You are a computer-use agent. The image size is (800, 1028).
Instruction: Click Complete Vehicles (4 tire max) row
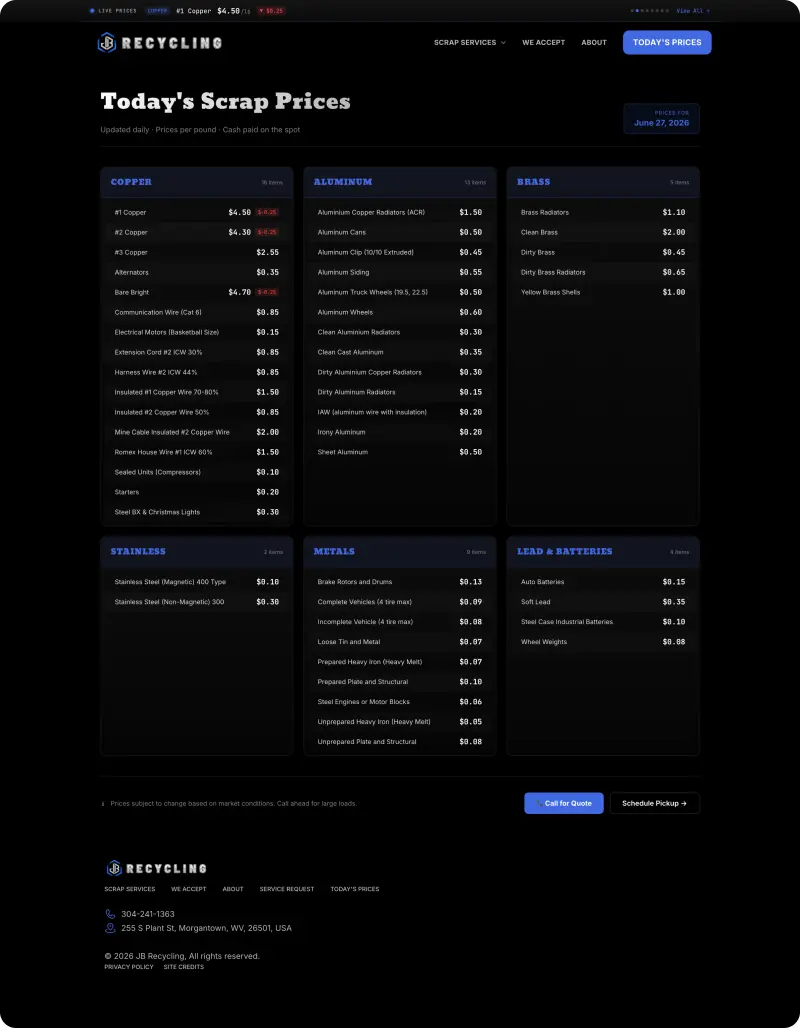coord(400,602)
